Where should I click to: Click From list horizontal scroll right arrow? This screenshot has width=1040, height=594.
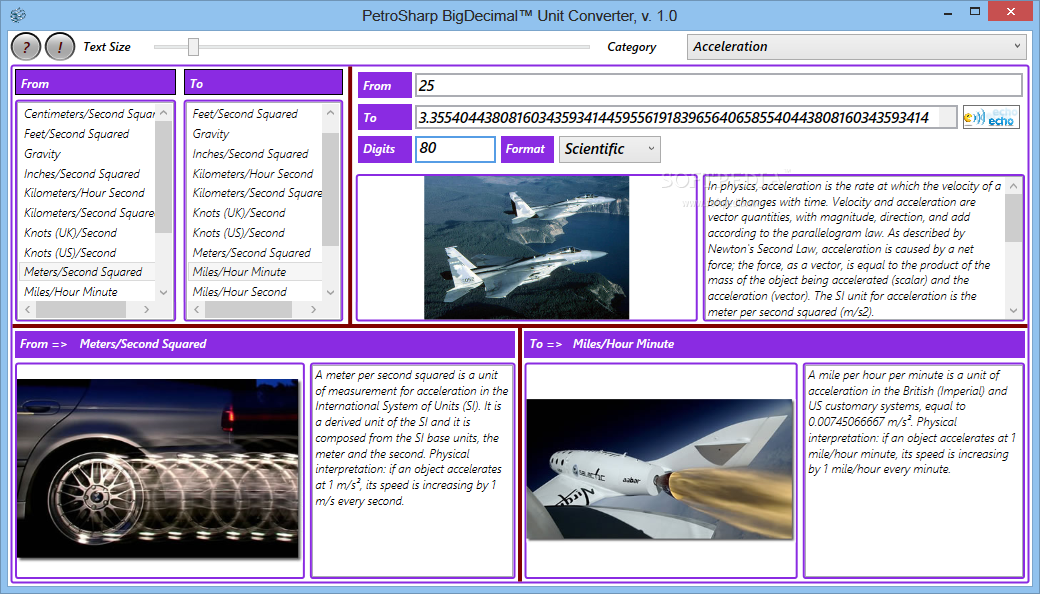147,310
